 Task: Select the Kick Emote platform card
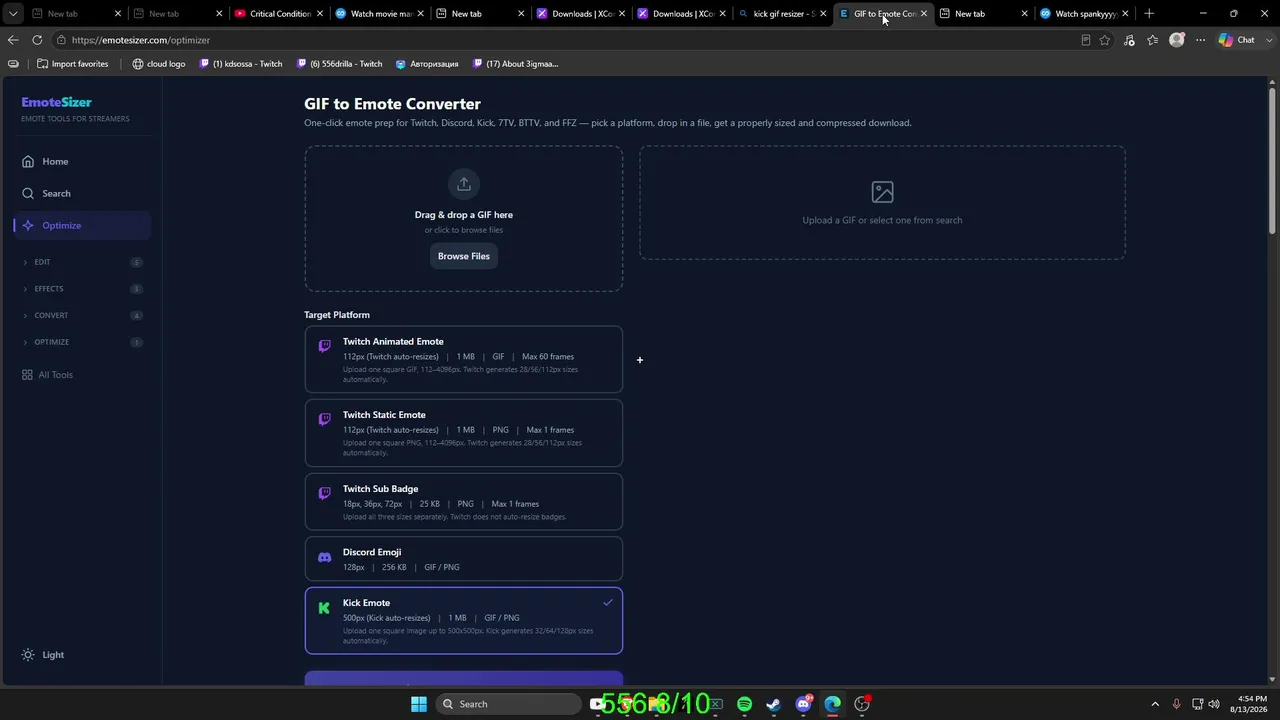point(463,620)
